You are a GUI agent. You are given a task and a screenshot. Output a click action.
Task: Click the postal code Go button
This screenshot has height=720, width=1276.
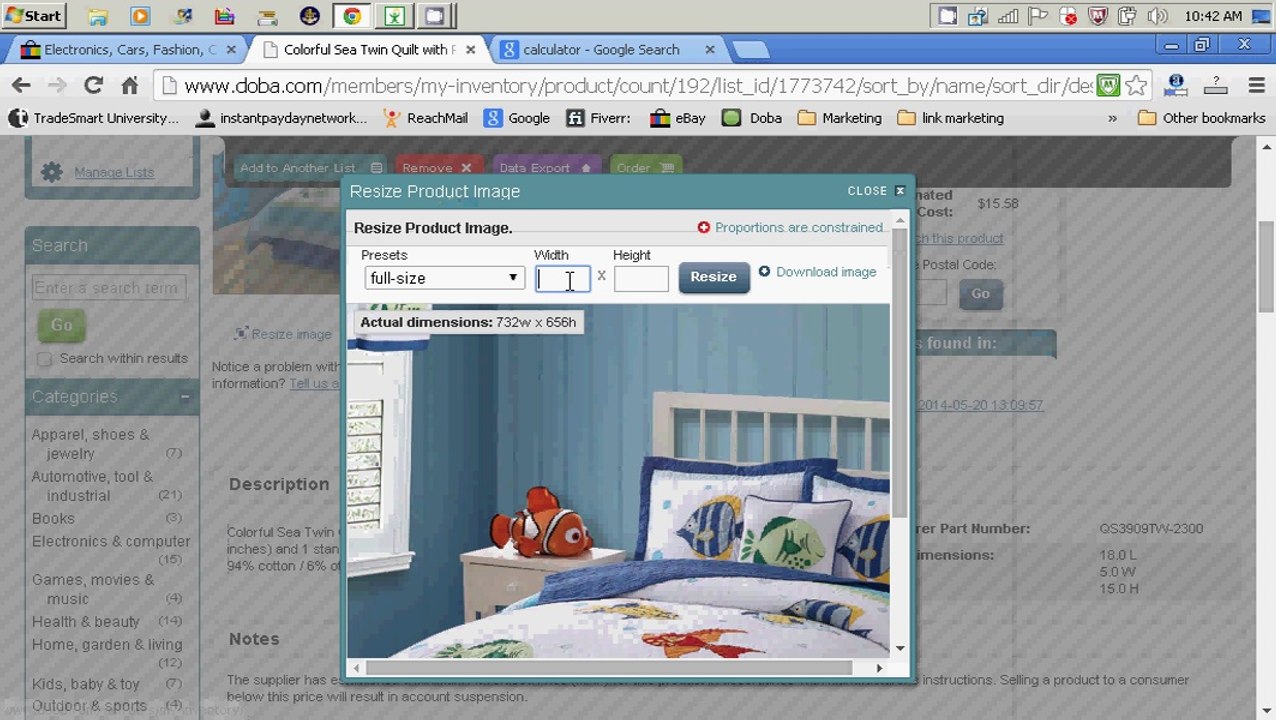tap(980, 293)
